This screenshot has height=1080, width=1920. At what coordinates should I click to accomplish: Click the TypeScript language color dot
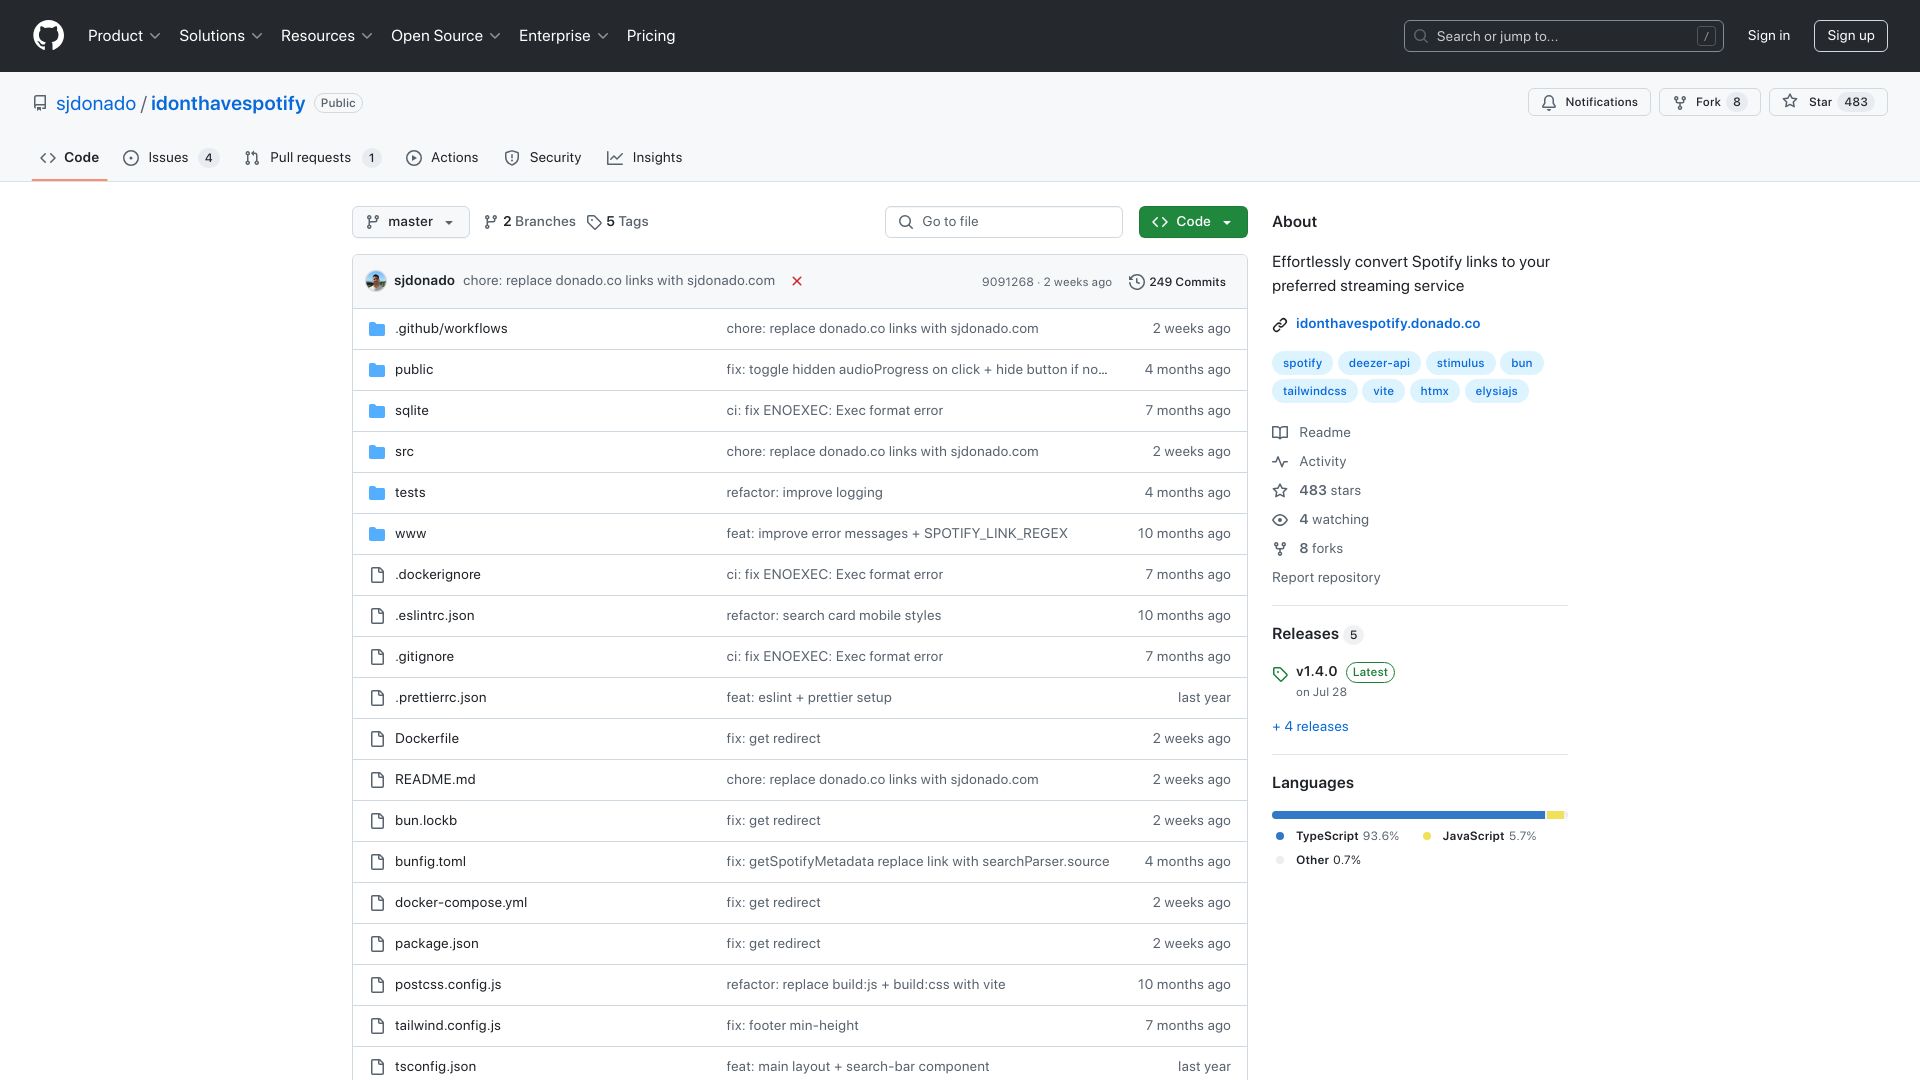pyautogui.click(x=1280, y=836)
